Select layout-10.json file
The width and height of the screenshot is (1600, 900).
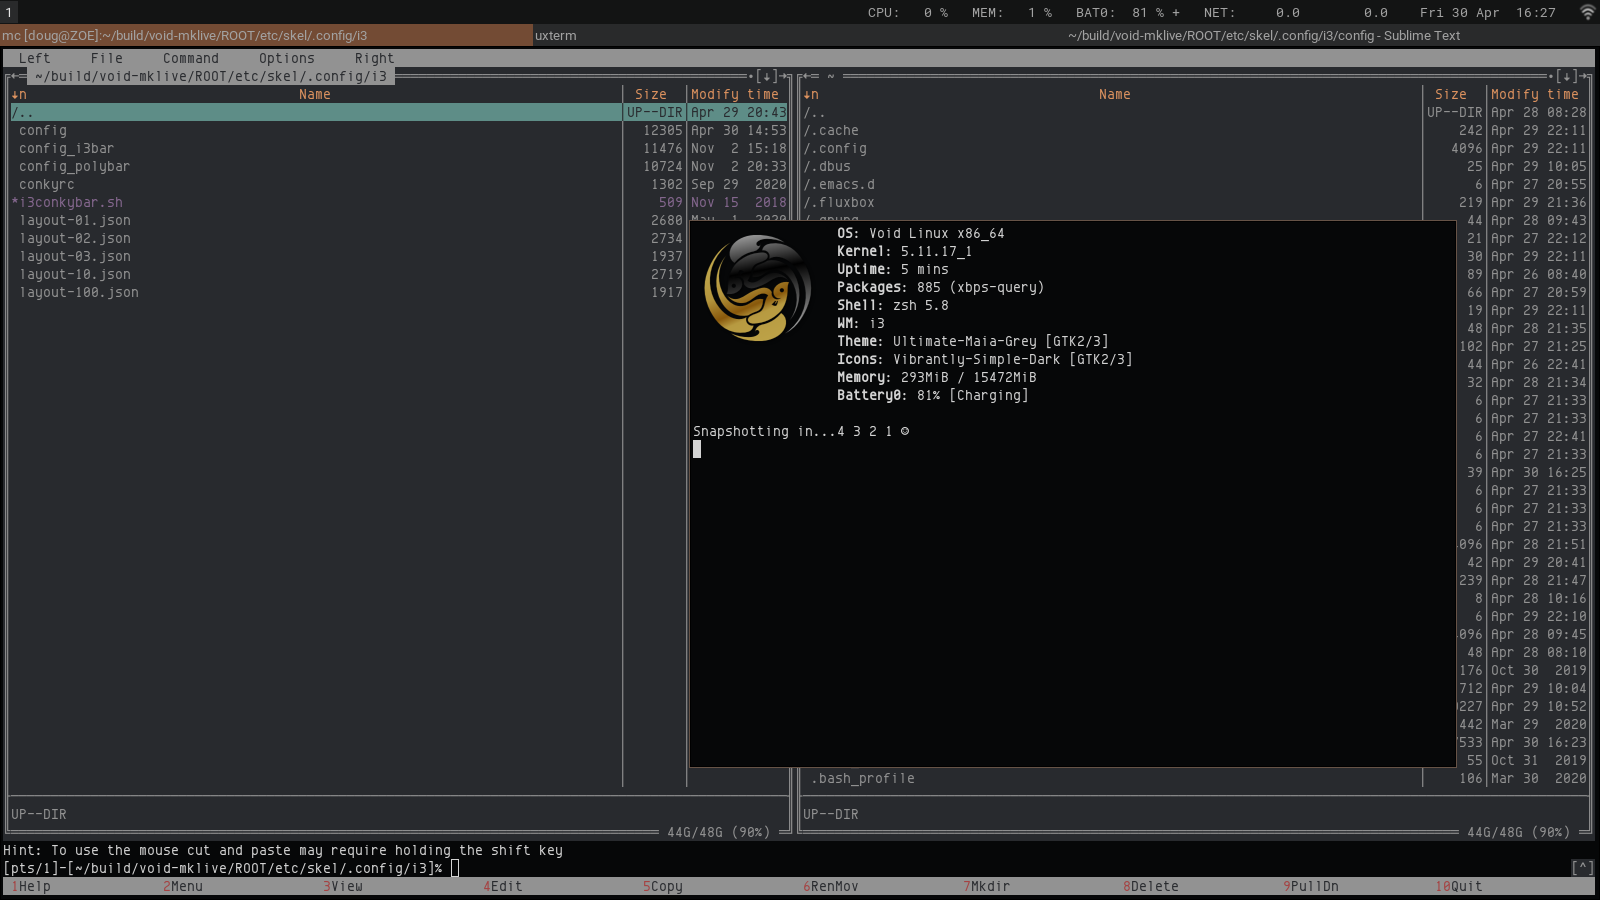pyautogui.click(x=74, y=274)
